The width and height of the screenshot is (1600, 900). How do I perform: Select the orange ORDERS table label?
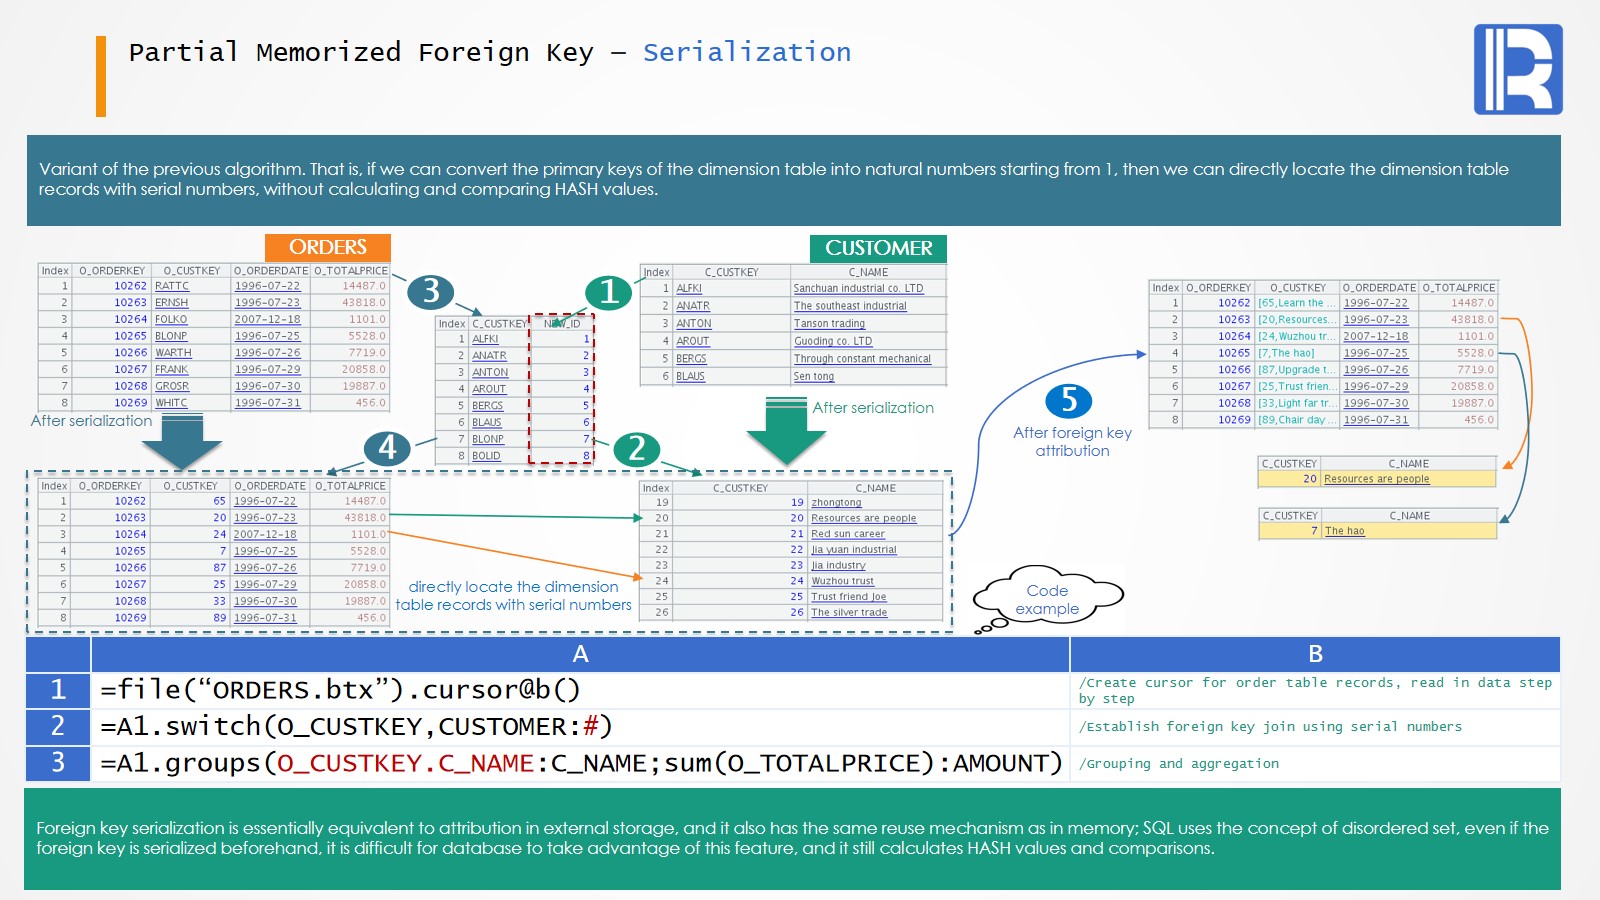tap(327, 247)
